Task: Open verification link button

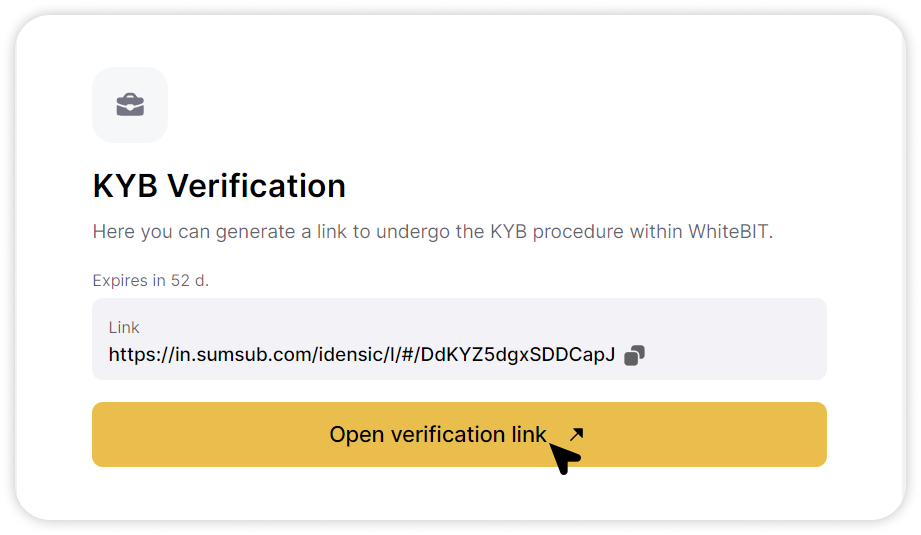Action: click(459, 435)
